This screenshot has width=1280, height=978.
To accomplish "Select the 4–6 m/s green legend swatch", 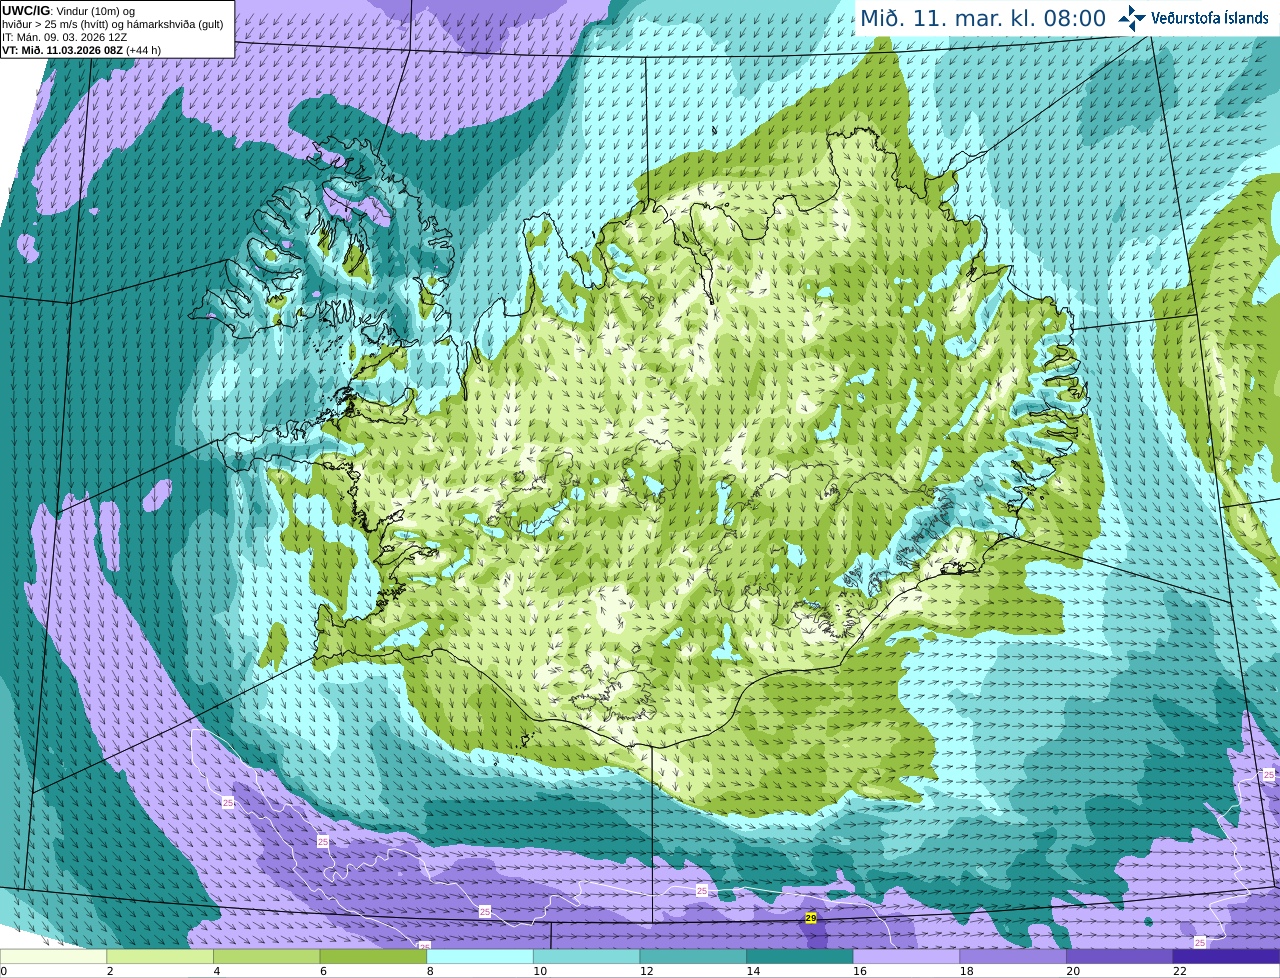I will tap(267, 956).
